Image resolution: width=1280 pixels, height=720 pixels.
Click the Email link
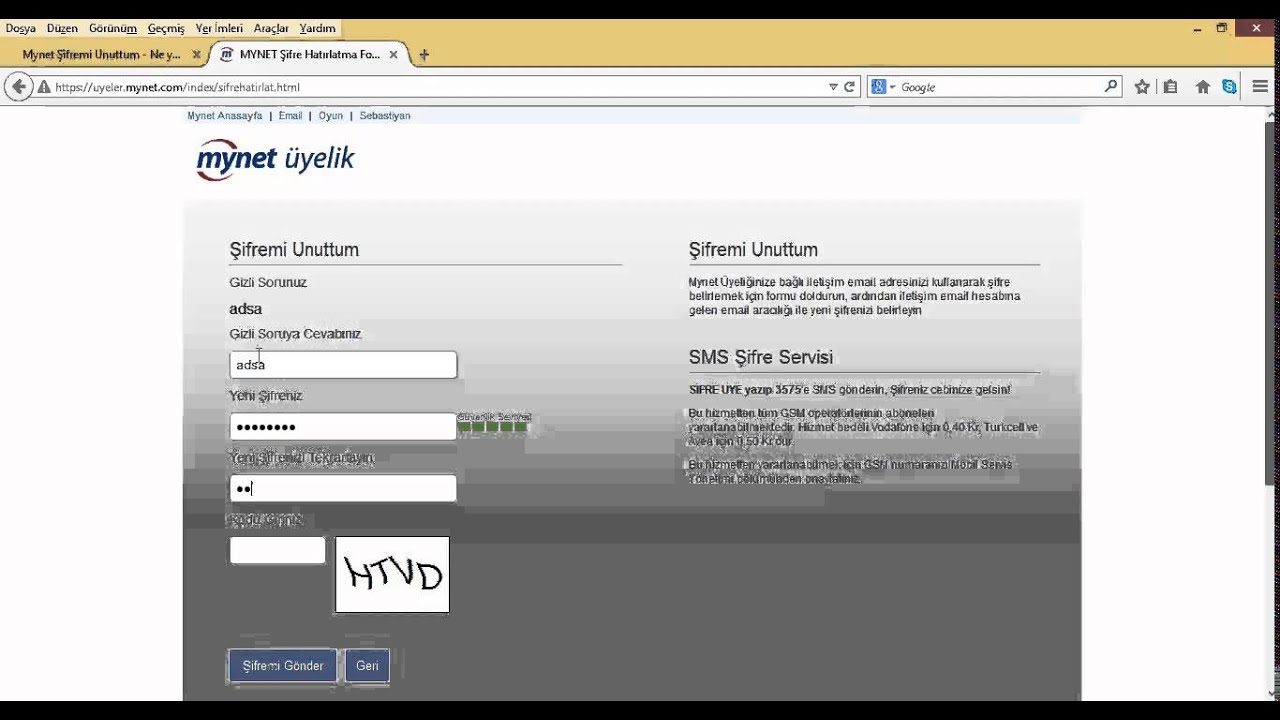290,116
